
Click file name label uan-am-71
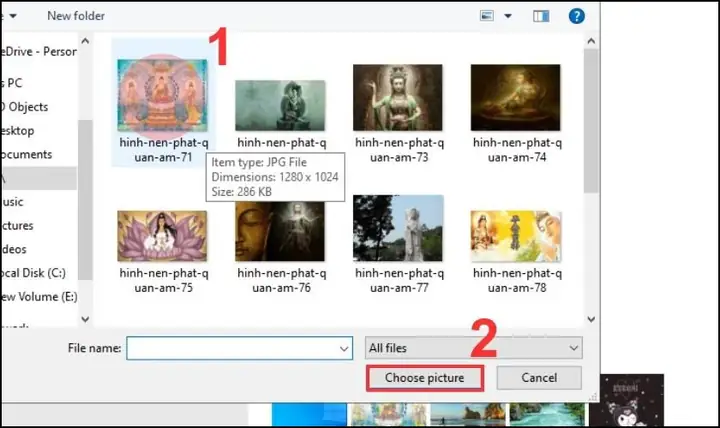click(163, 158)
